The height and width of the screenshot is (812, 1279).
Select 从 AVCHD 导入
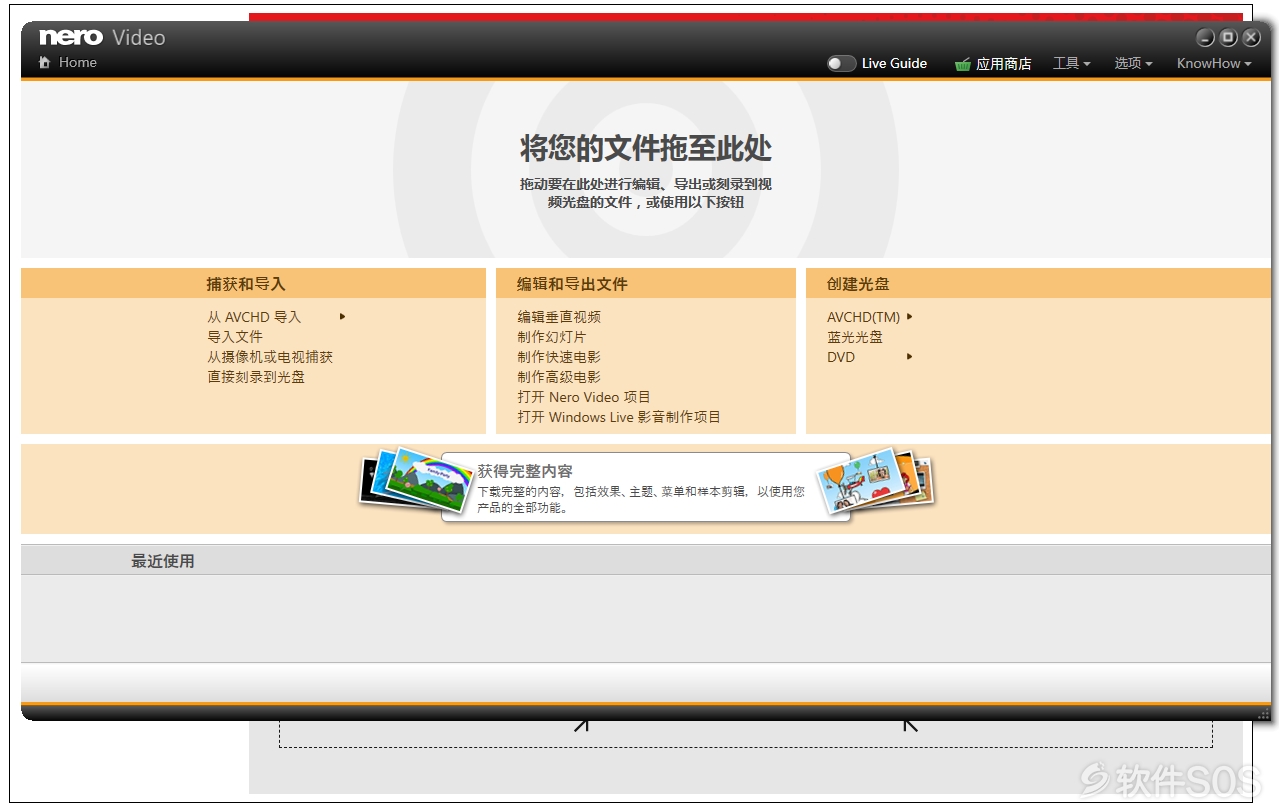(x=254, y=317)
